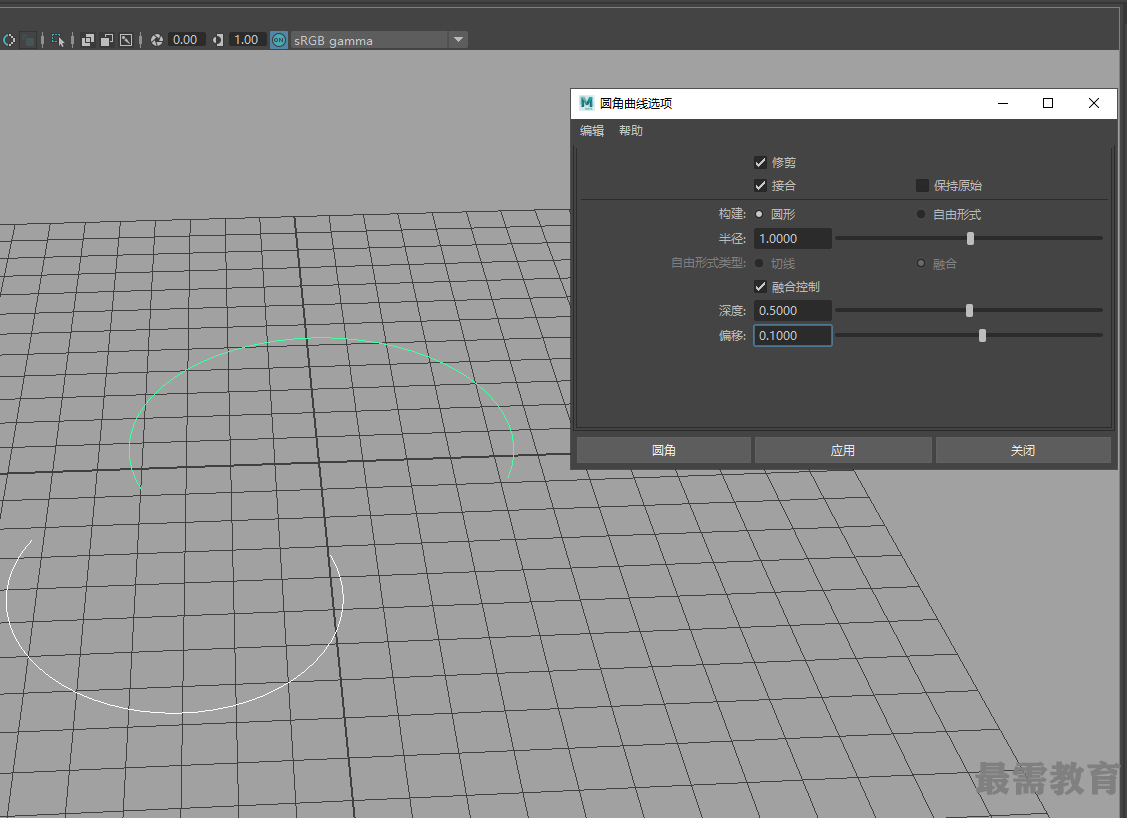Screen dimensions: 1127x818
Task: Select the 融合 freeform type radio button
Action: (x=921, y=263)
